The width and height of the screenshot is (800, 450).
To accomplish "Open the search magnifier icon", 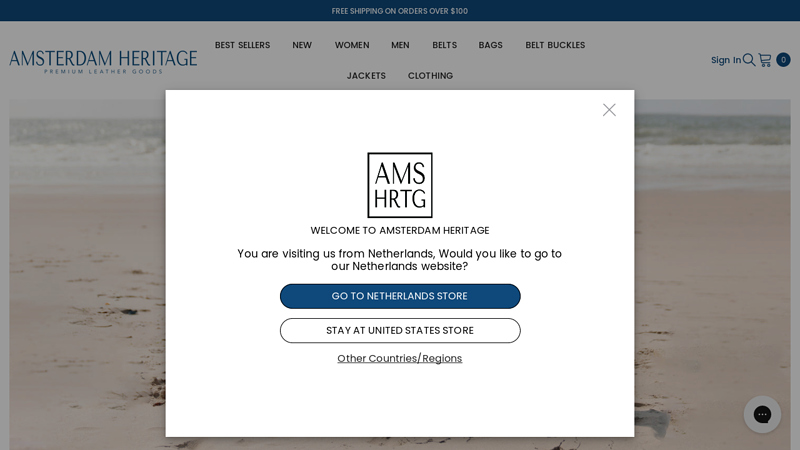I will (x=748, y=60).
